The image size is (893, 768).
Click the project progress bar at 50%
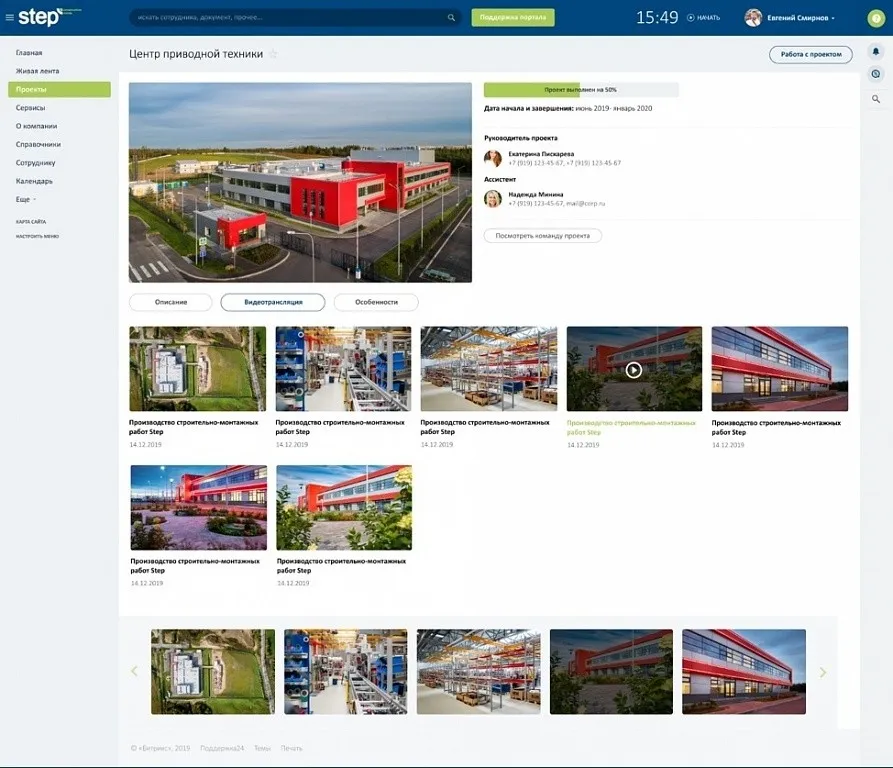click(580, 90)
